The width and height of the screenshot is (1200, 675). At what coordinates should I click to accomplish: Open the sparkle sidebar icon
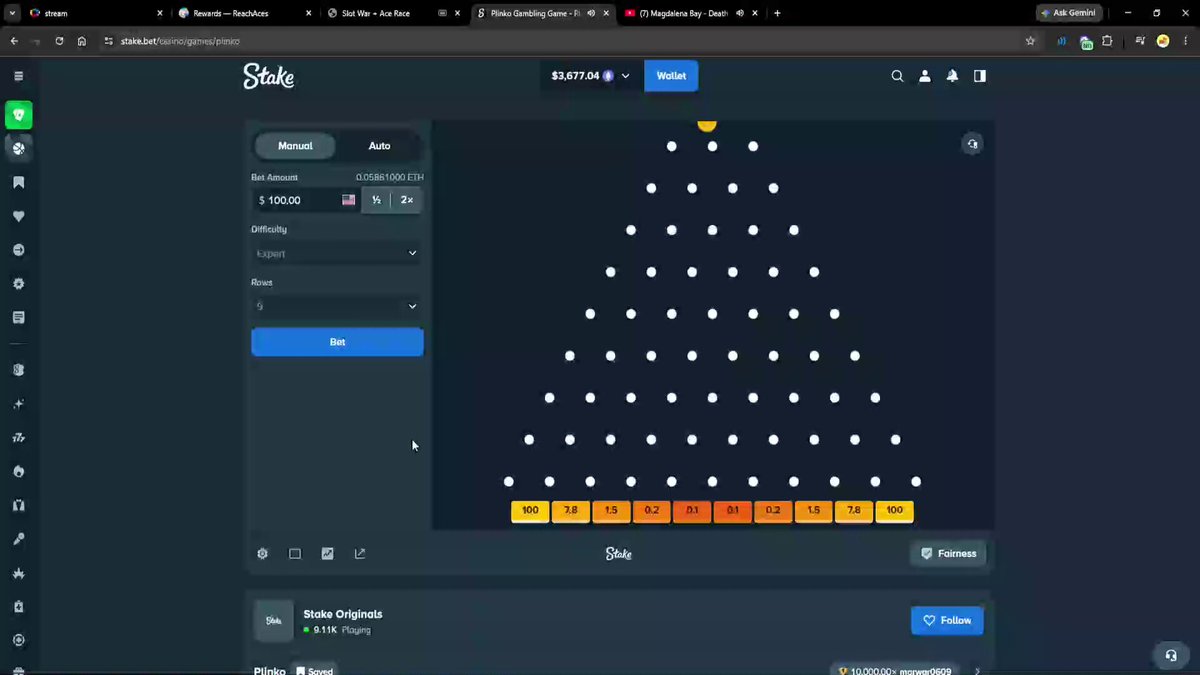[18, 404]
